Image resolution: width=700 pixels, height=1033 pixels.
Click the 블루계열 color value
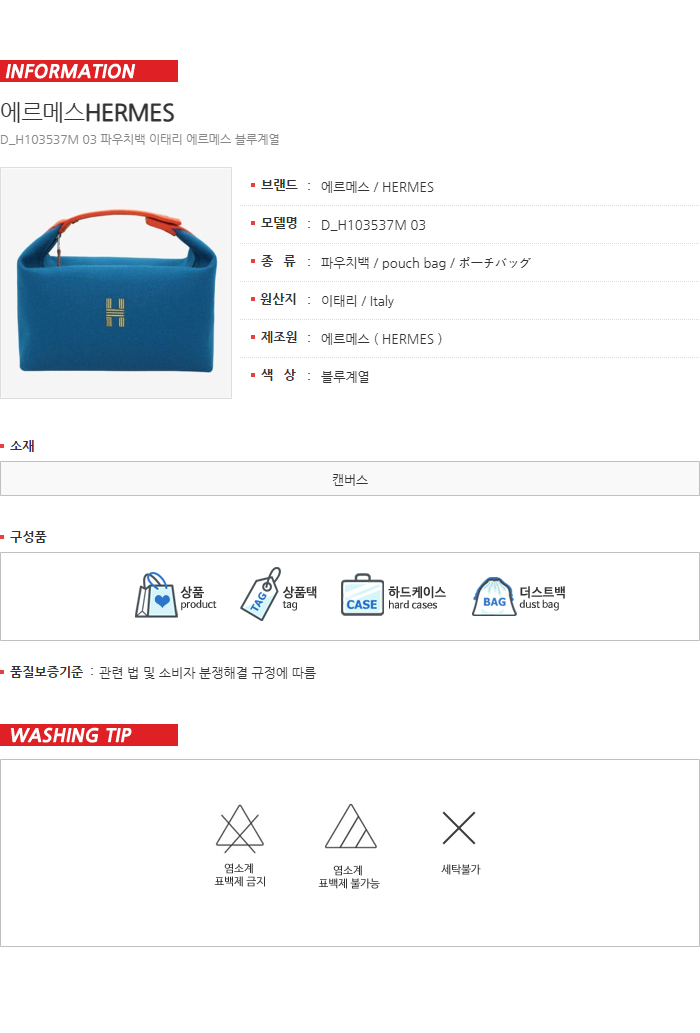coord(345,377)
